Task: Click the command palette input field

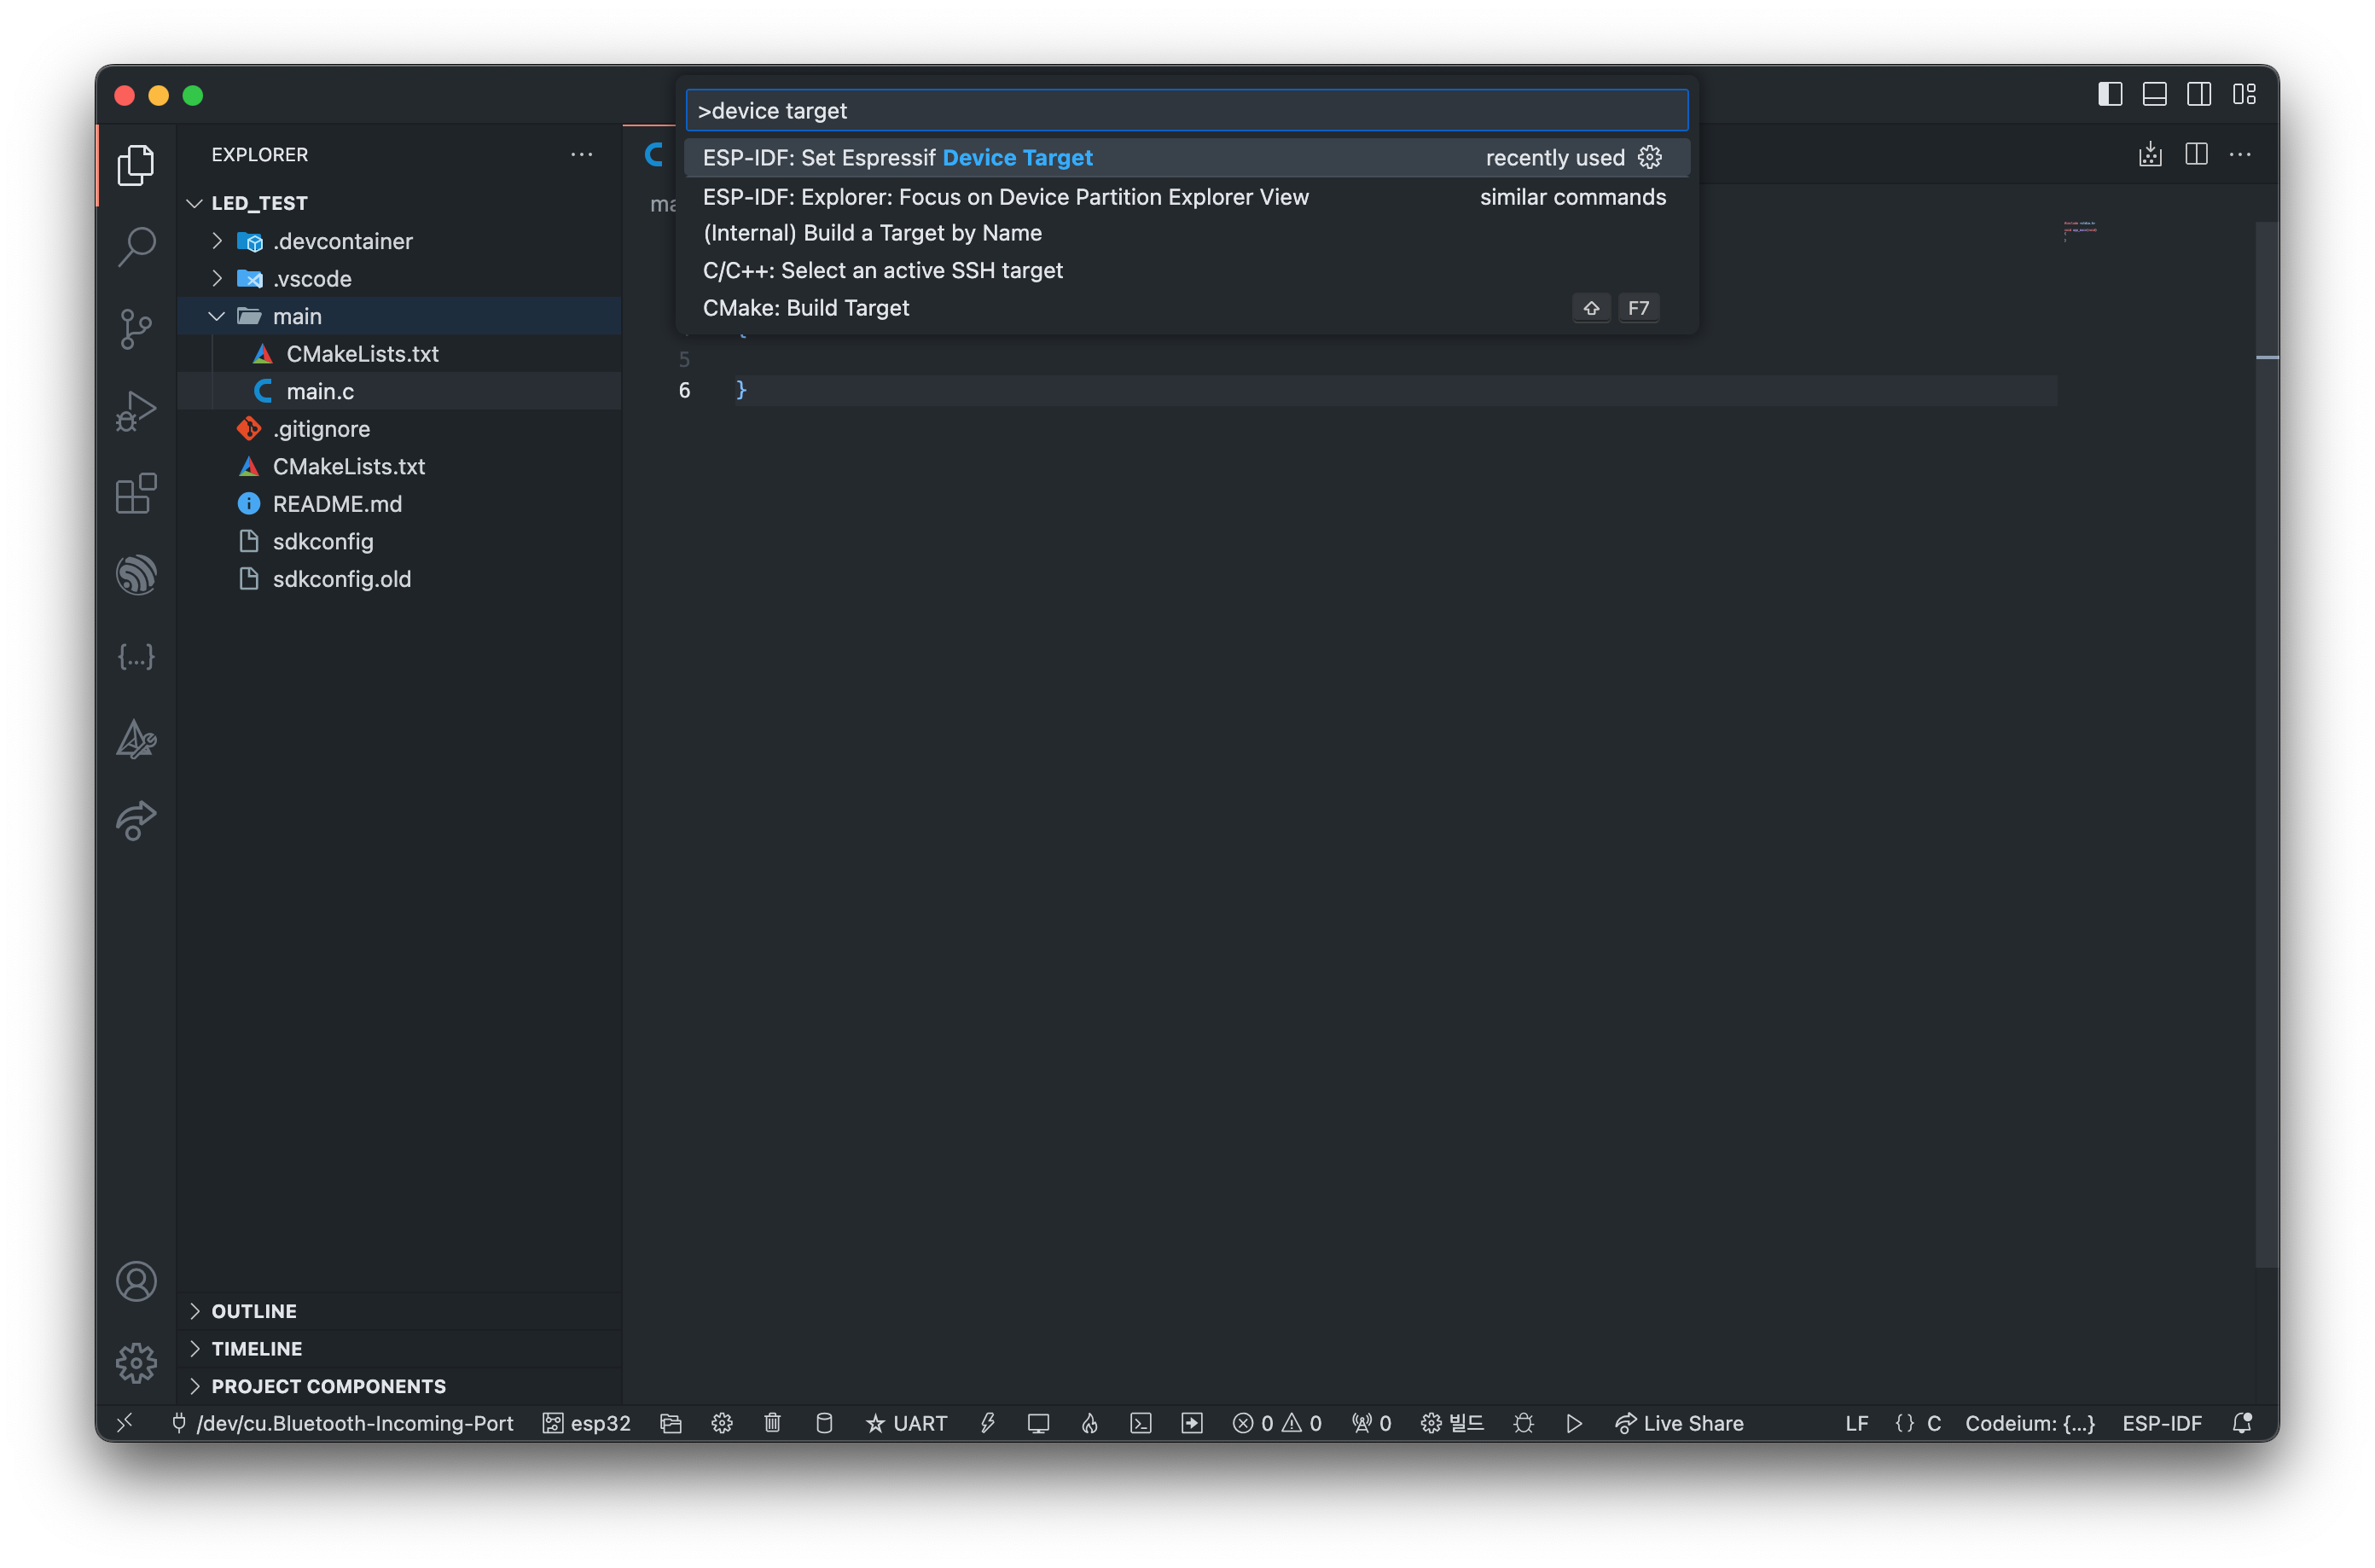Action: 1186,111
